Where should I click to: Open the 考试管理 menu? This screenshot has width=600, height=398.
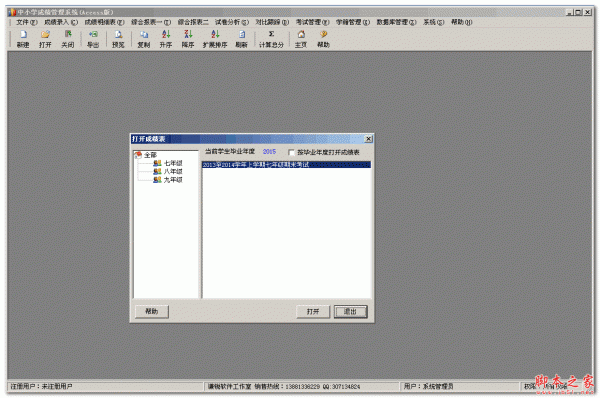point(312,22)
